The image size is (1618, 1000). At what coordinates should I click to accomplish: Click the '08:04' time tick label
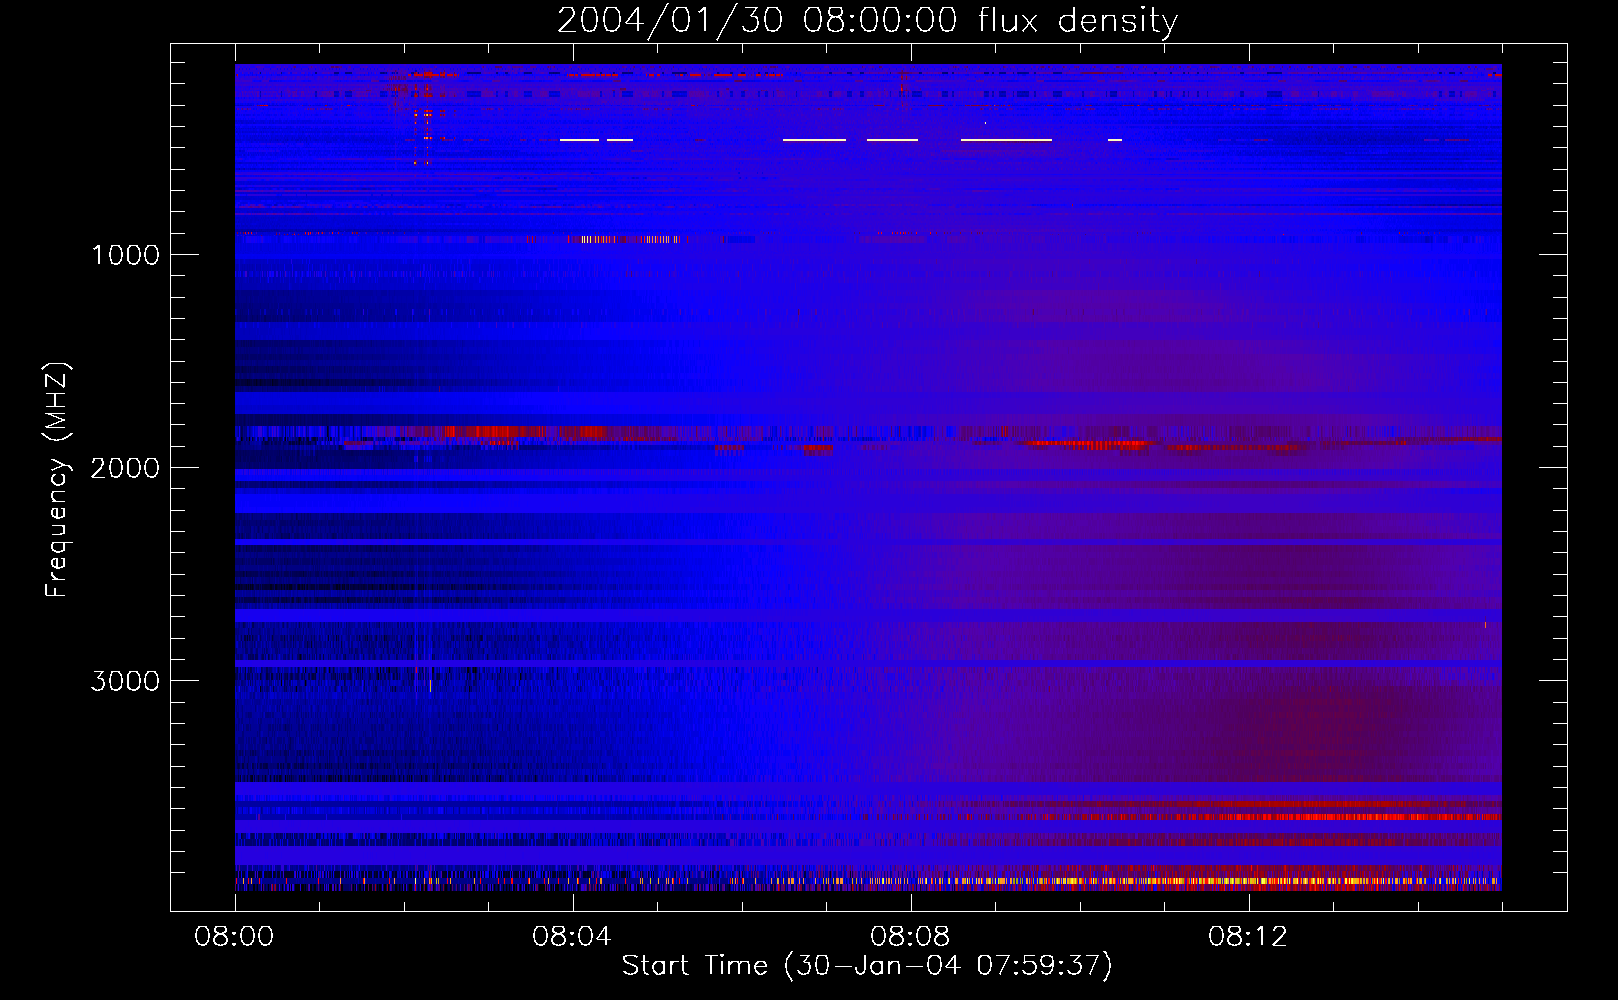[572, 937]
